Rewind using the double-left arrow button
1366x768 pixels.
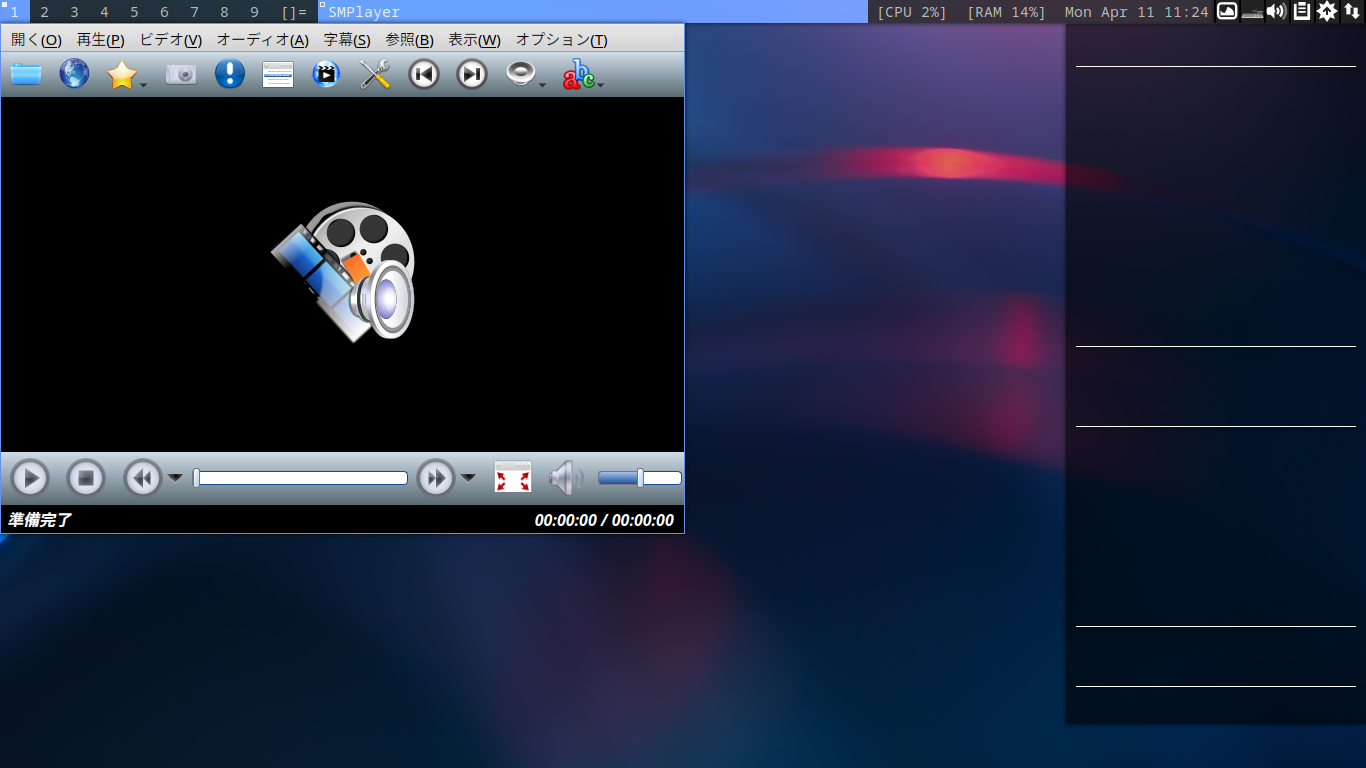pyautogui.click(x=143, y=478)
